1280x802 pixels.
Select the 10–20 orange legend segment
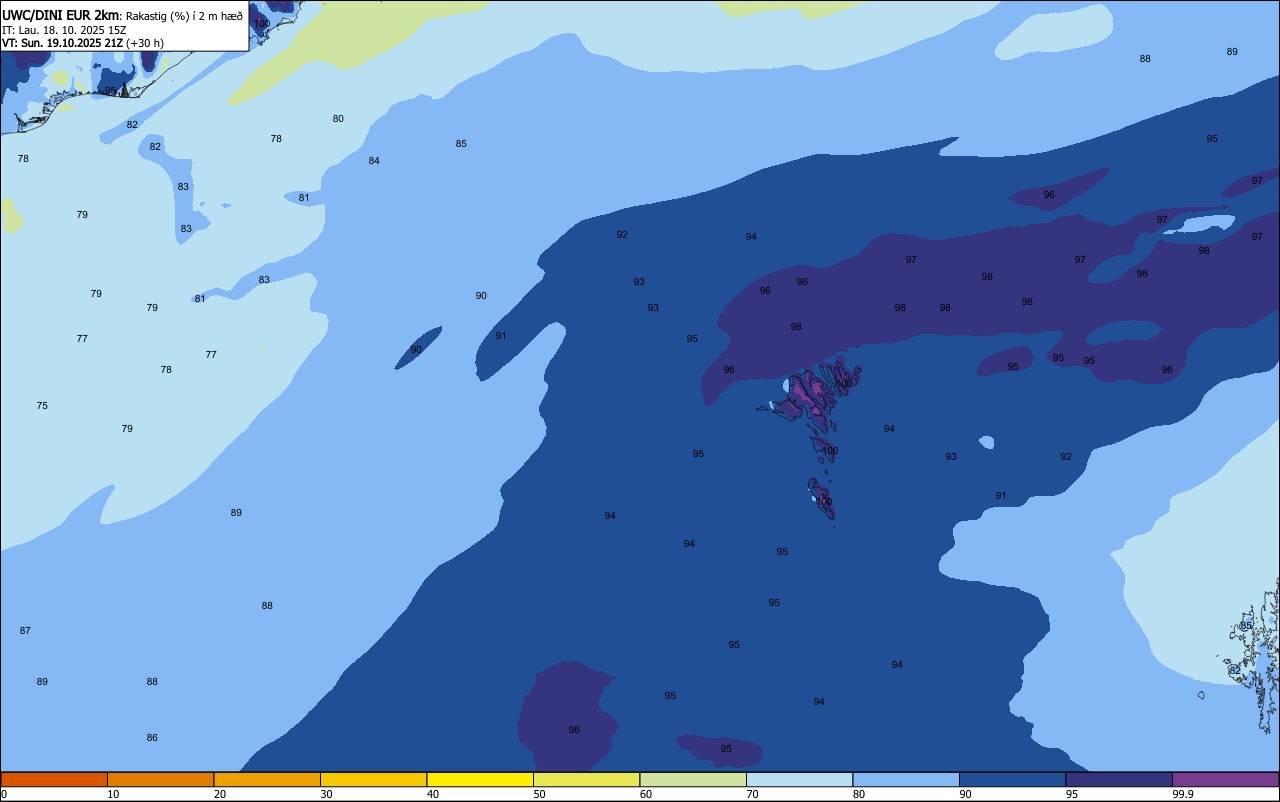(x=160, y=779)
